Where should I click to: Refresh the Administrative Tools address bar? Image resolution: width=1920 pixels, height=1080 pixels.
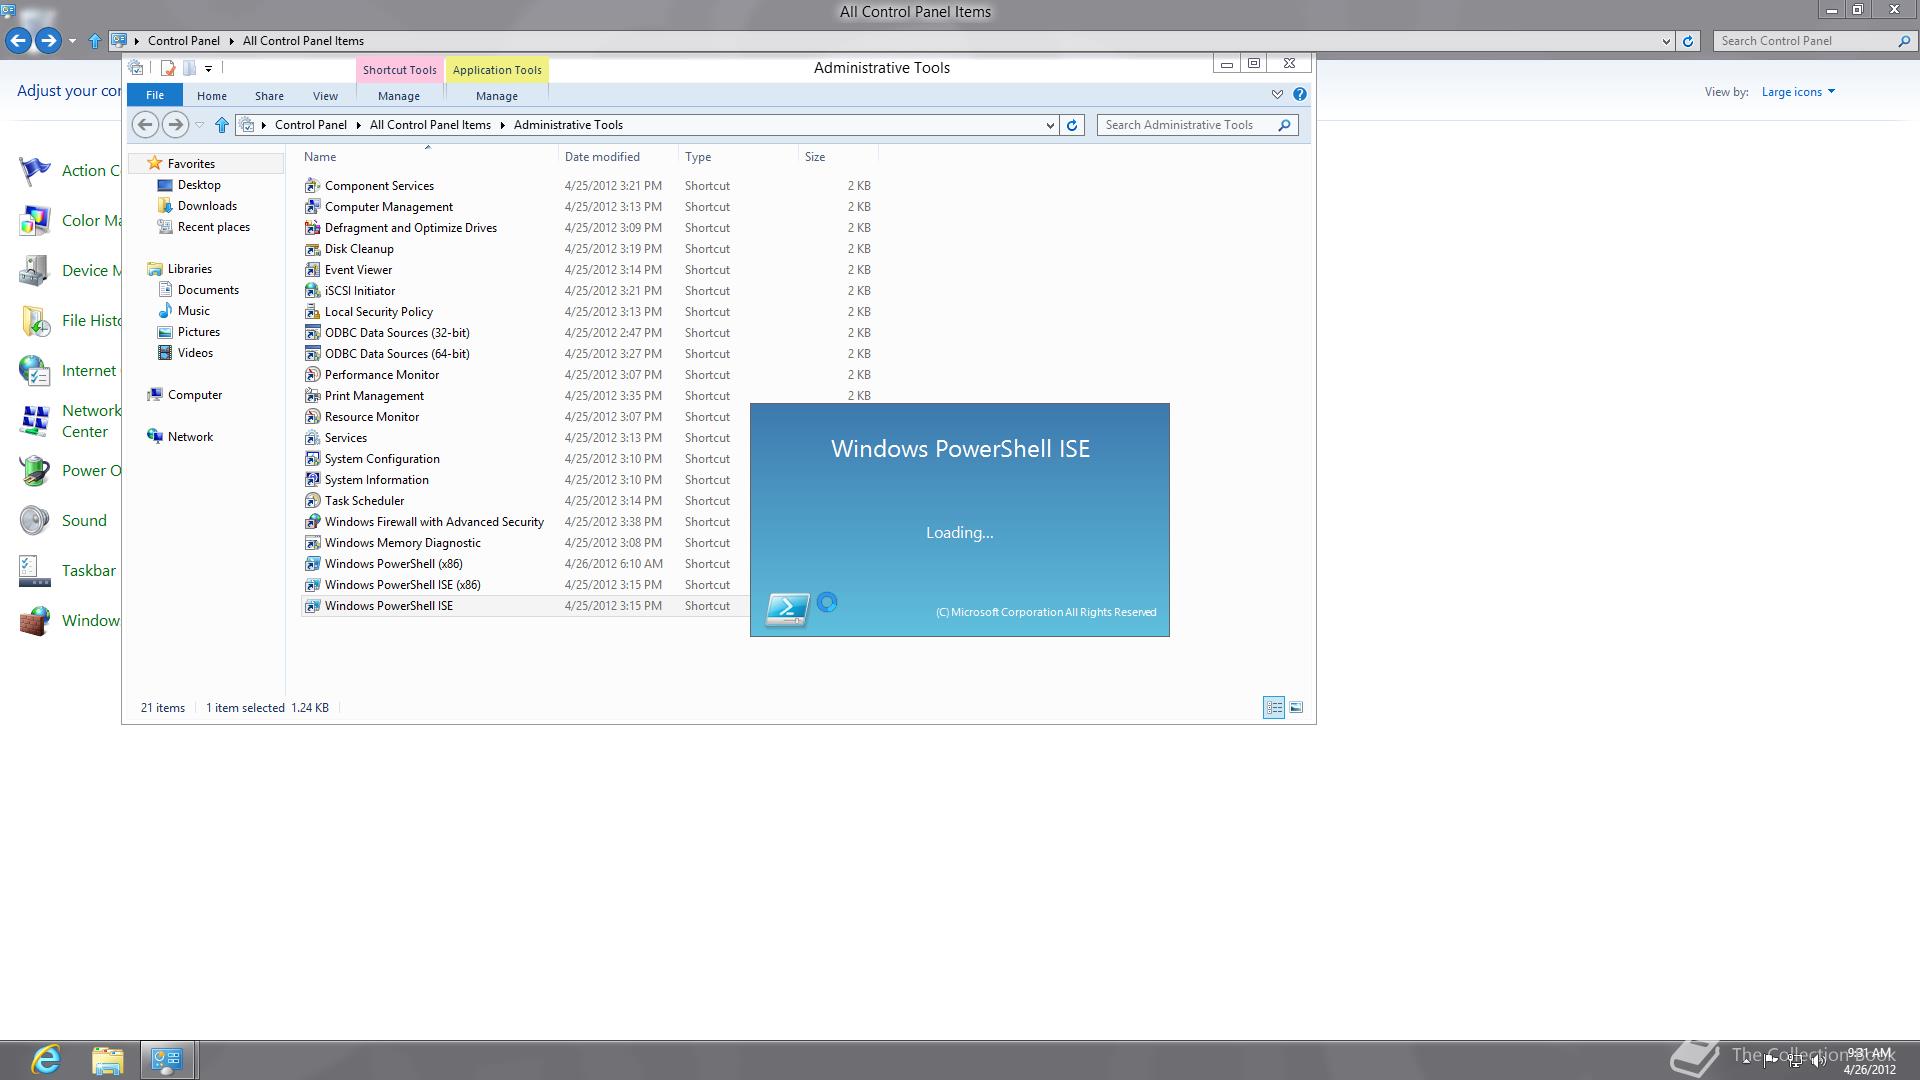1072,125
